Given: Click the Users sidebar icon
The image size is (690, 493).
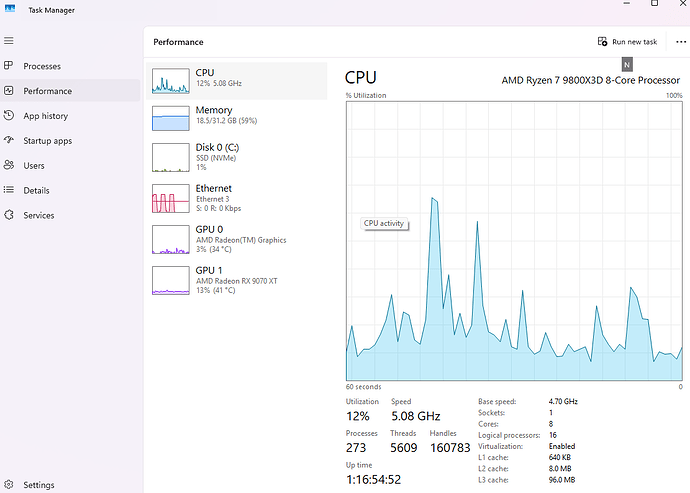Looking at the screenshot, I should tap(9, 165).
